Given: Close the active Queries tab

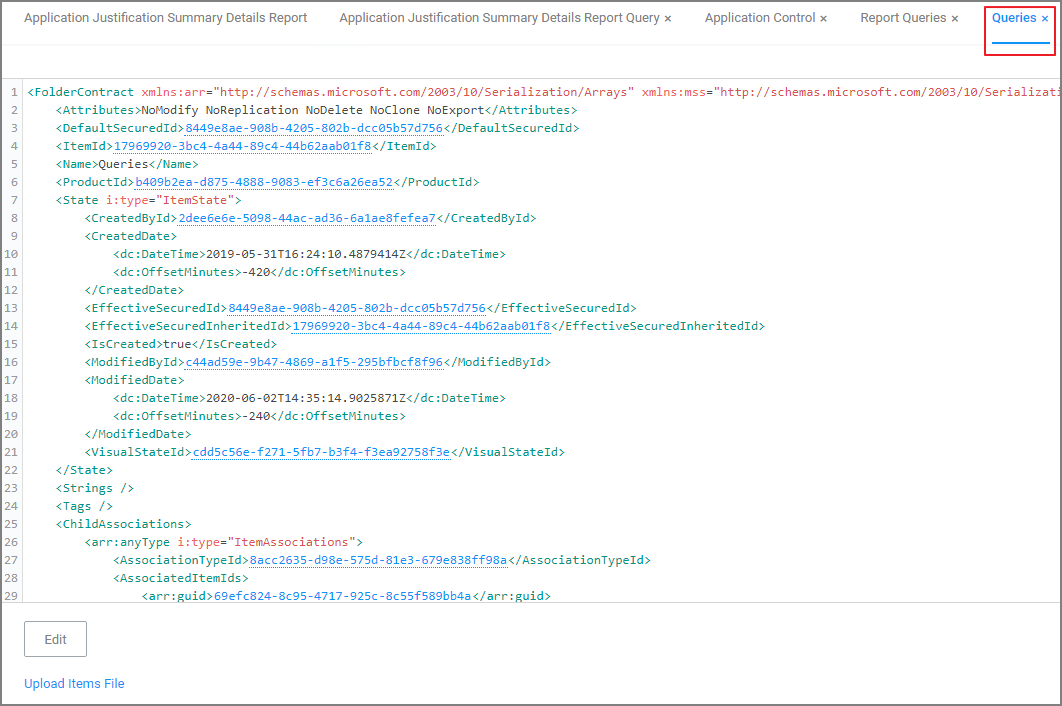Looking at the screenshot, I should click(1045, 19).
